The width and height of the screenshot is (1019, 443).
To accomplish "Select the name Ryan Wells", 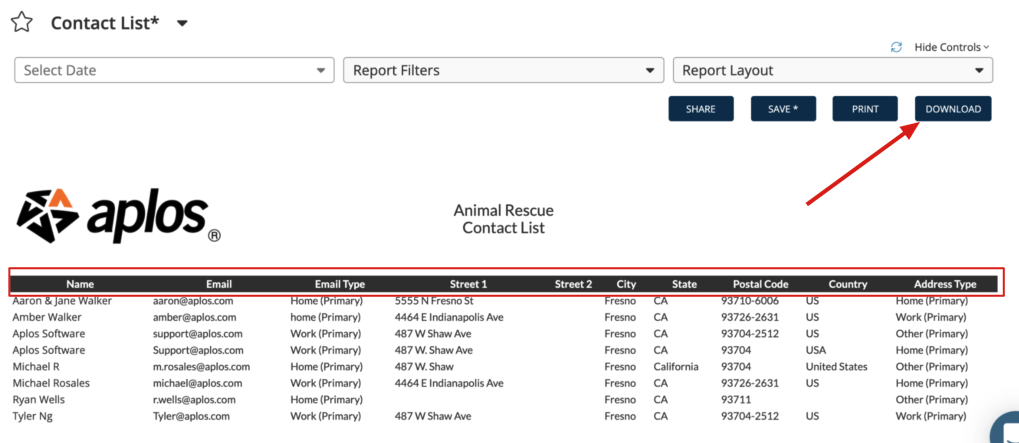I will tap(39, 399).
